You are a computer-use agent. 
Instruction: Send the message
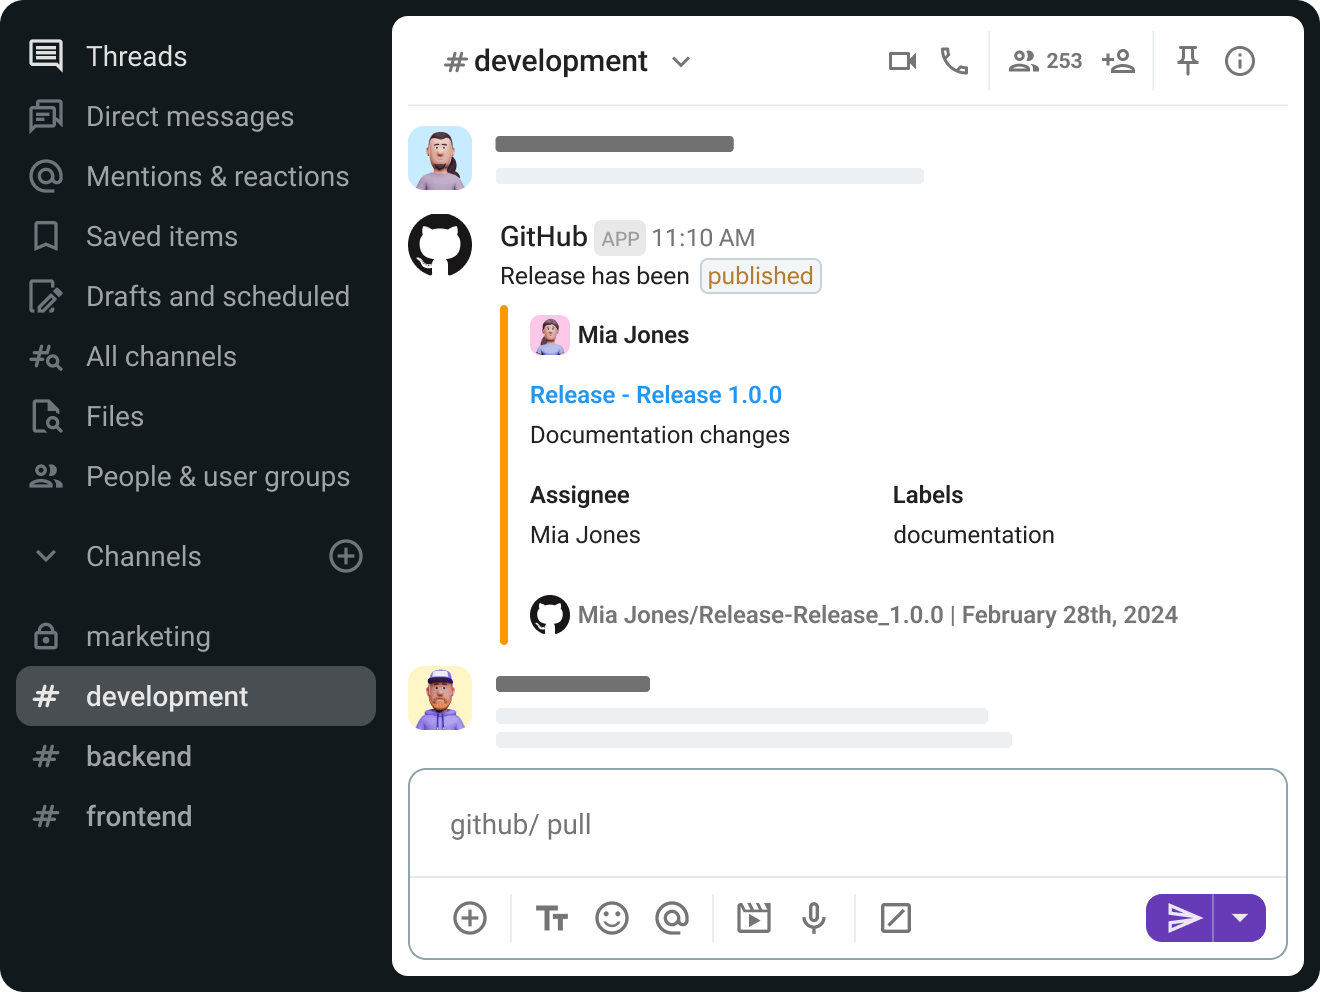(x=1180, y=918)
